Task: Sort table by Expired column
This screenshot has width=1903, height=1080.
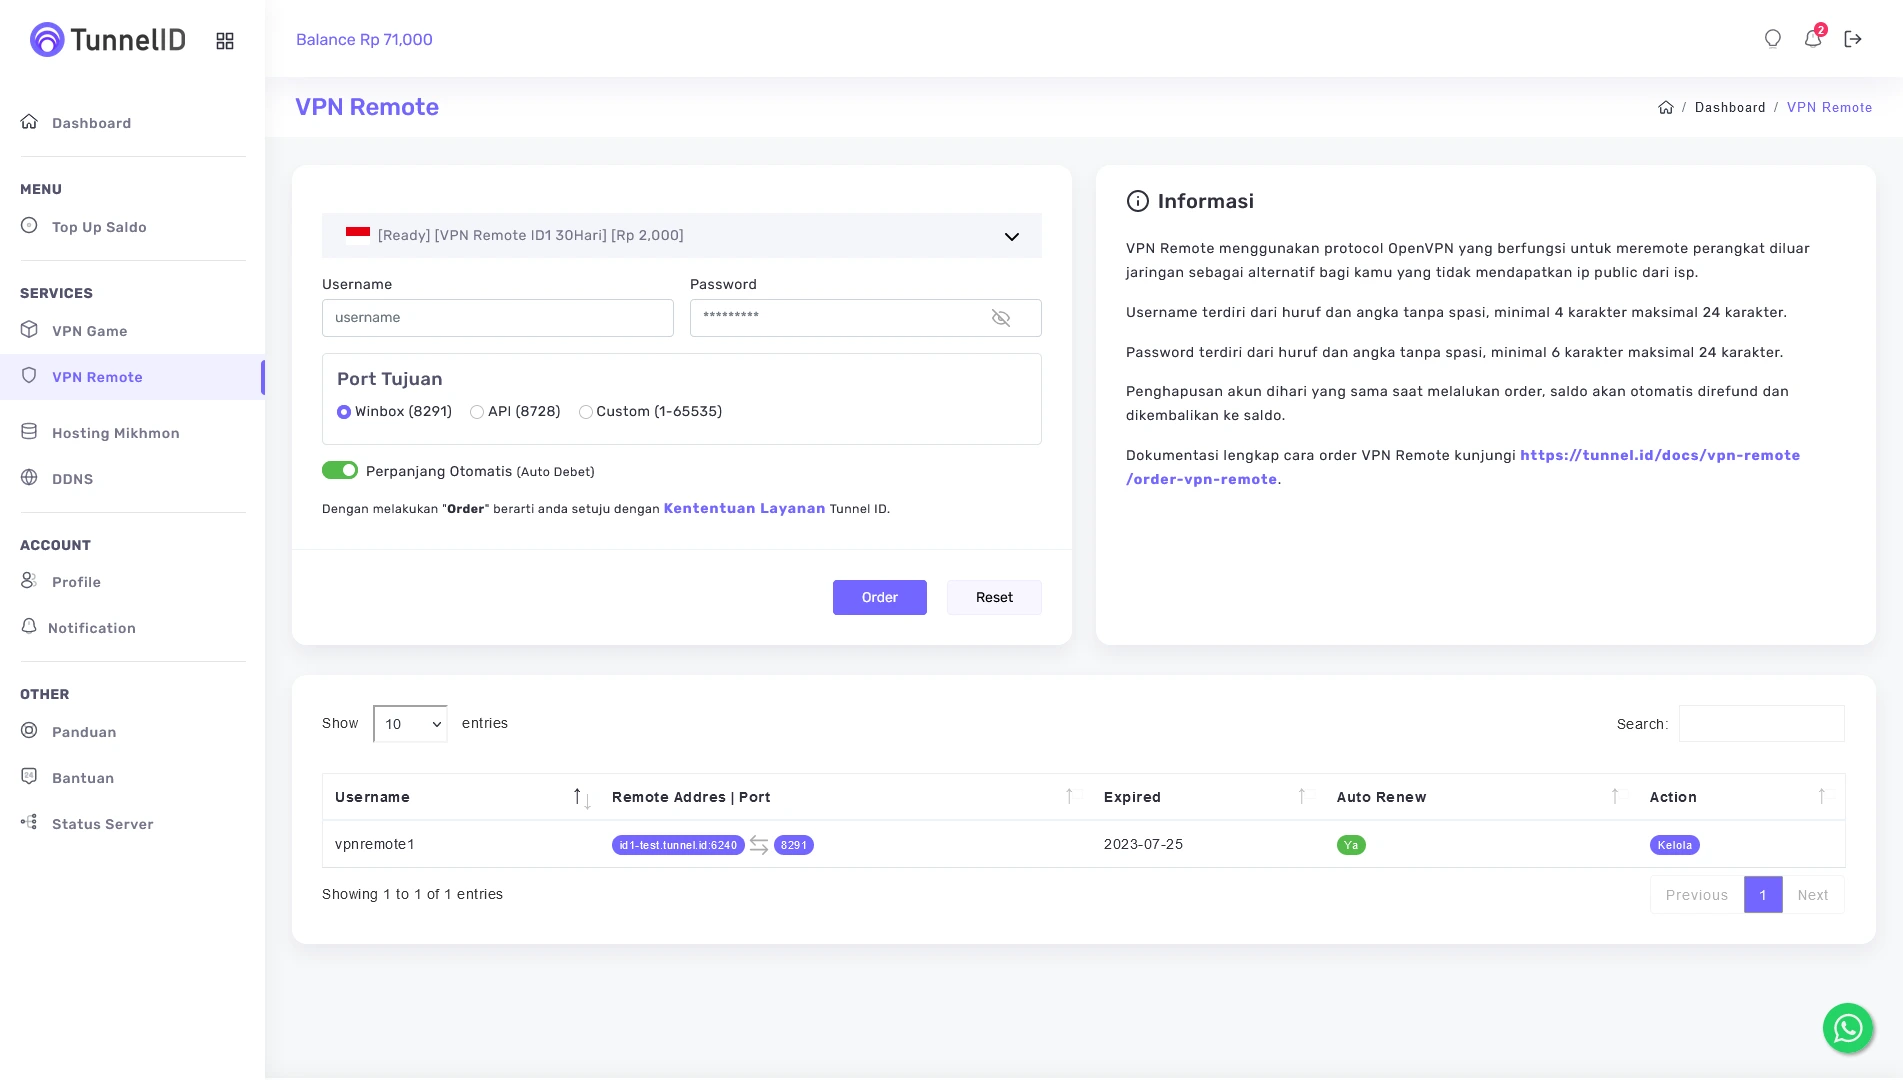Action: point(1208,797)
